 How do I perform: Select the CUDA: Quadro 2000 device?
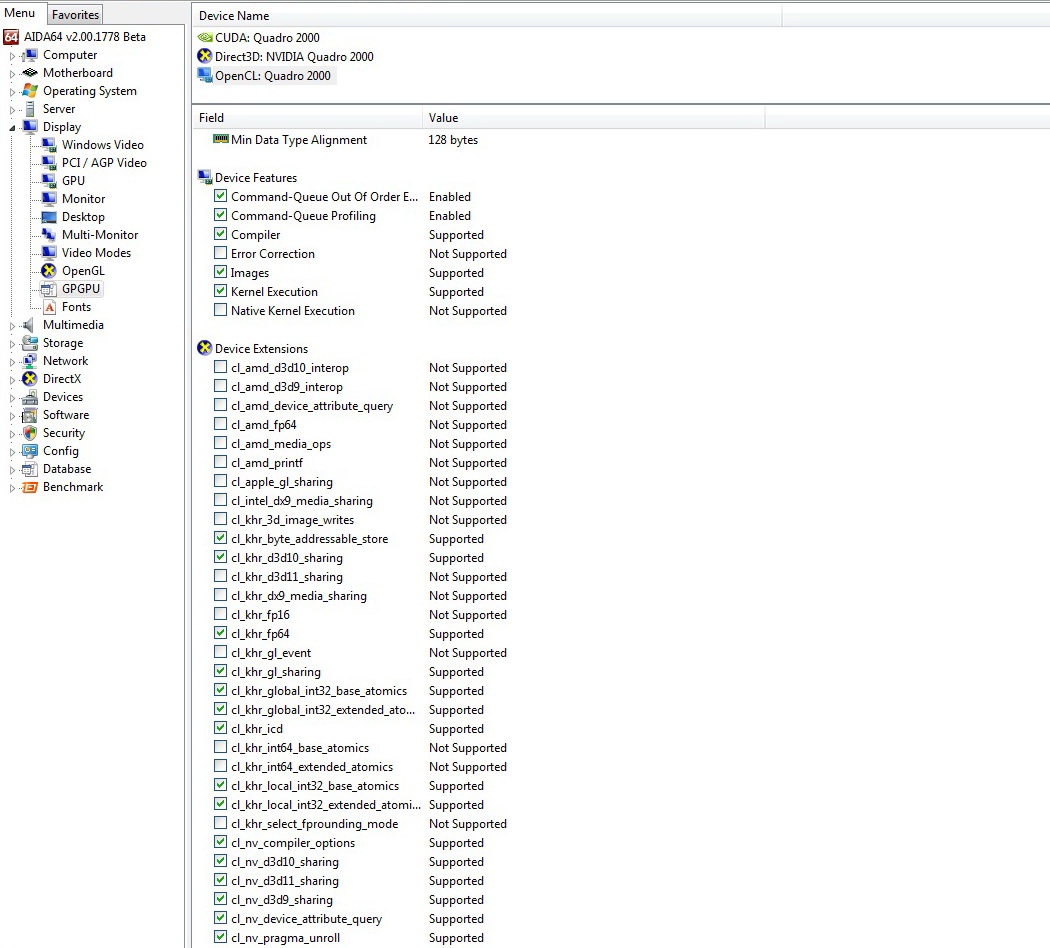[x=267, y=37]
